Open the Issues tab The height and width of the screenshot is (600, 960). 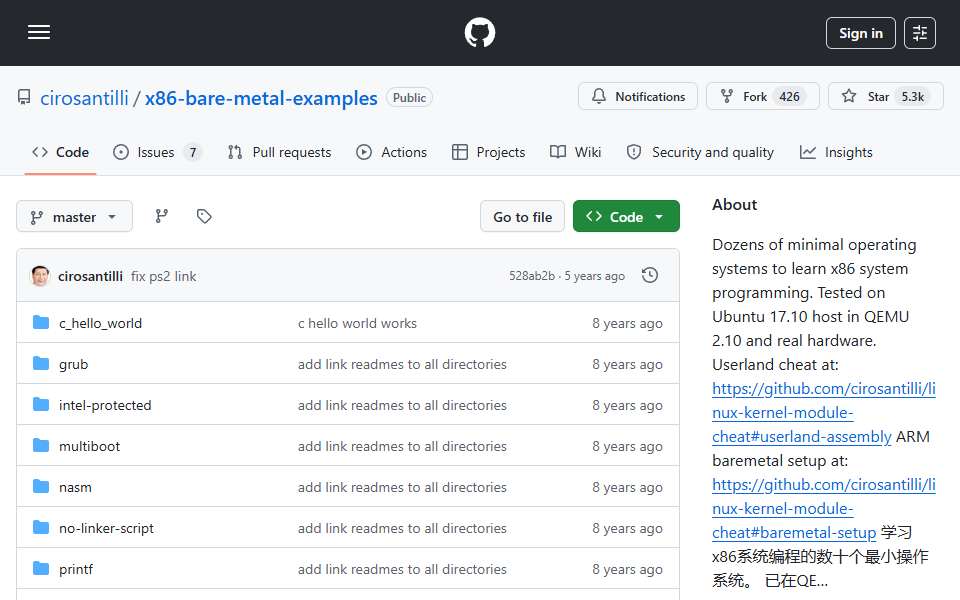pyautogui.click(x=157, y=152)
